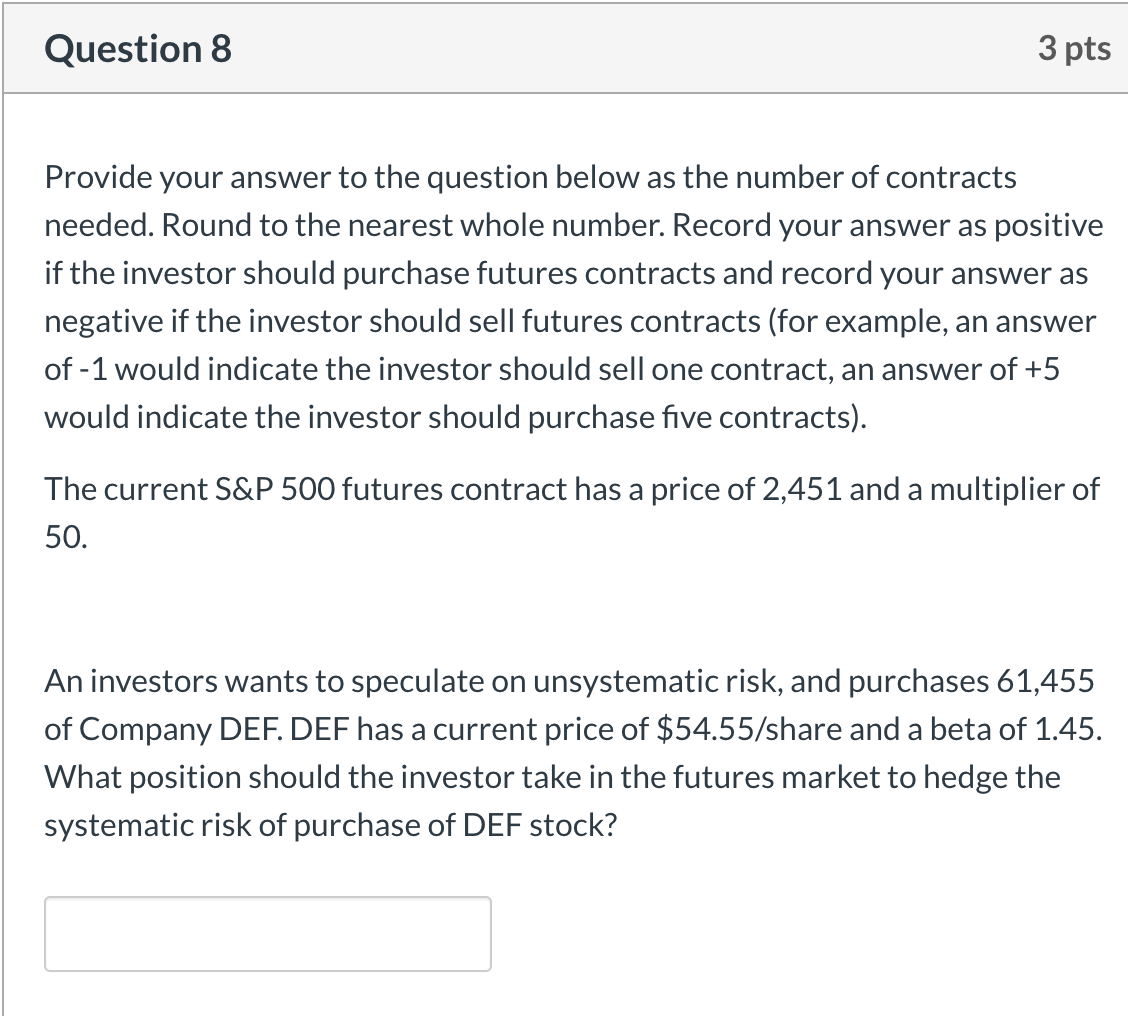Click the example answer -1 in the text
Screen dimensions: 1128x1016
(94, 369)
